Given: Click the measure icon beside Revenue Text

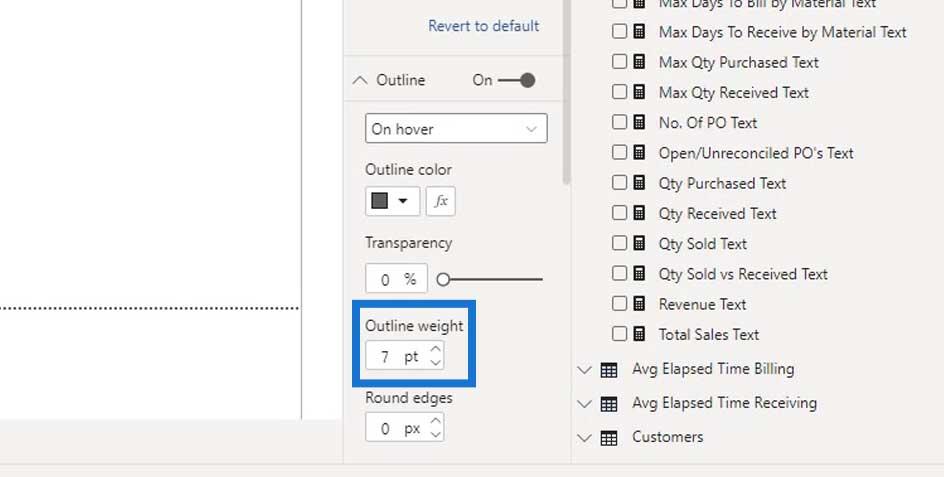Looking at the screenshot, I should coord(639,304).
